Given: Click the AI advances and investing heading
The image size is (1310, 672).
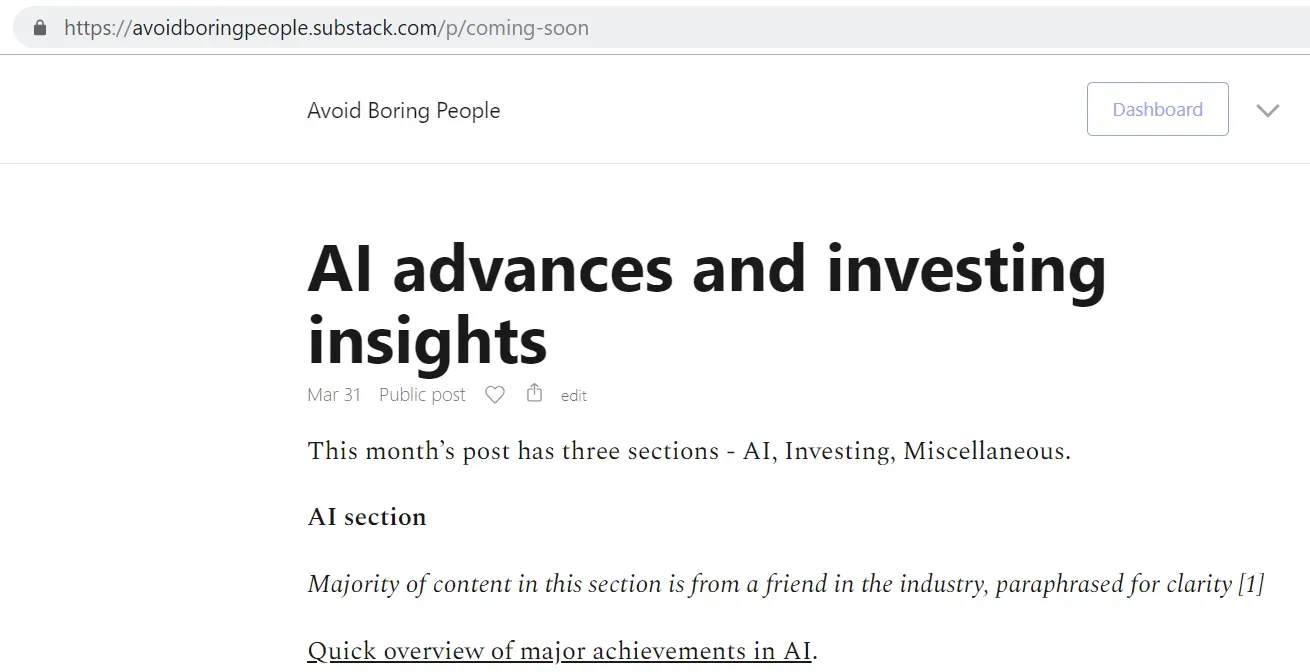Looking at the screenshot, I should pos(706,270).
